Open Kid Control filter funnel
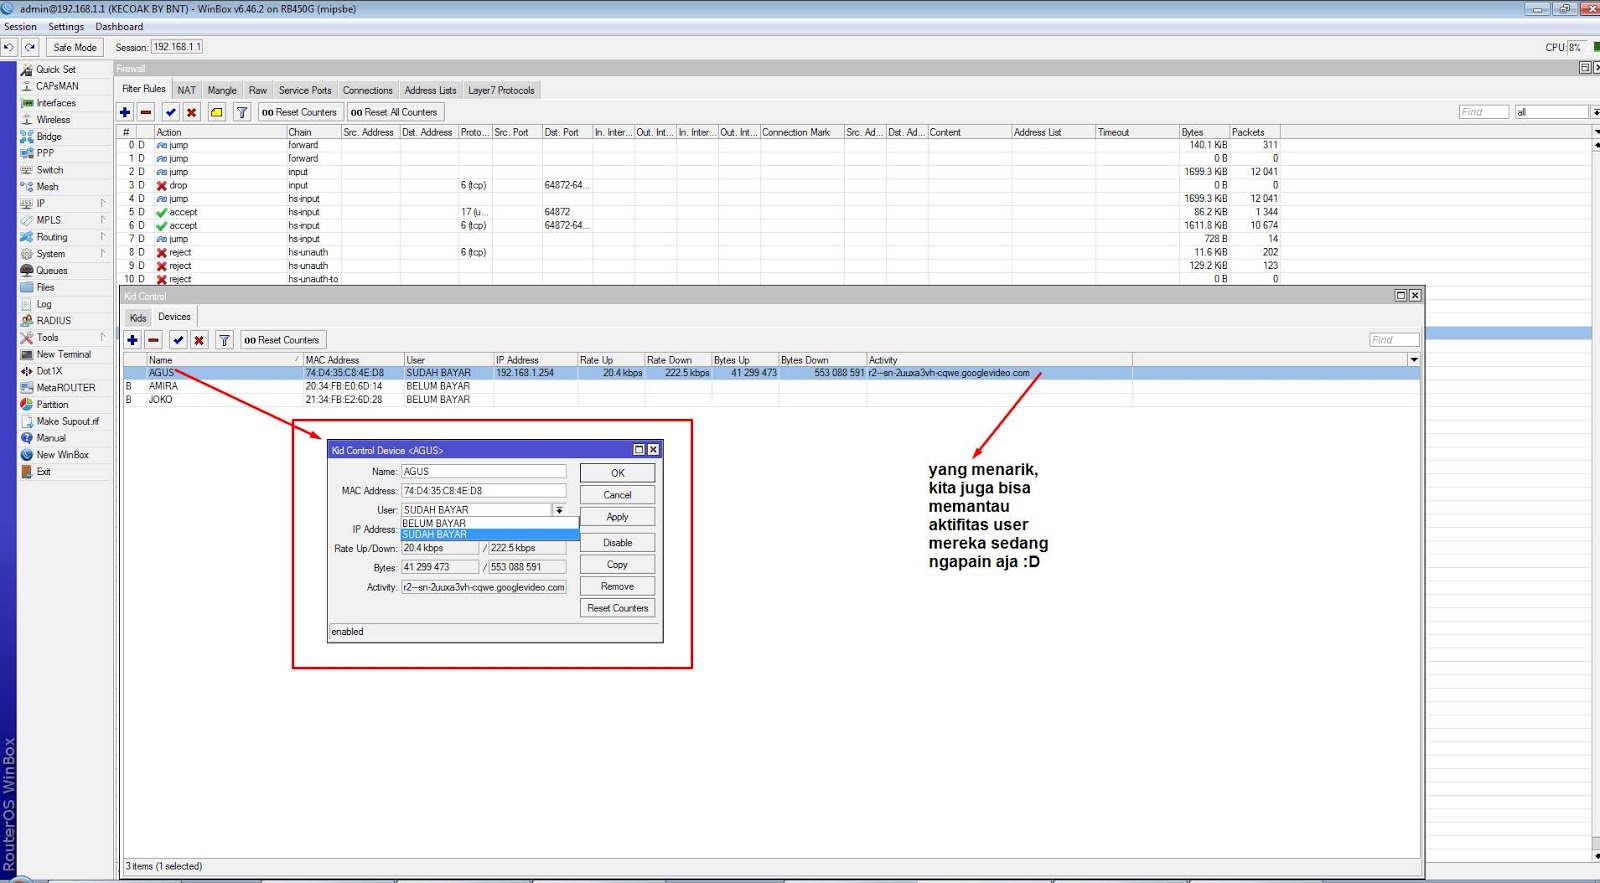 pos(225,340)
